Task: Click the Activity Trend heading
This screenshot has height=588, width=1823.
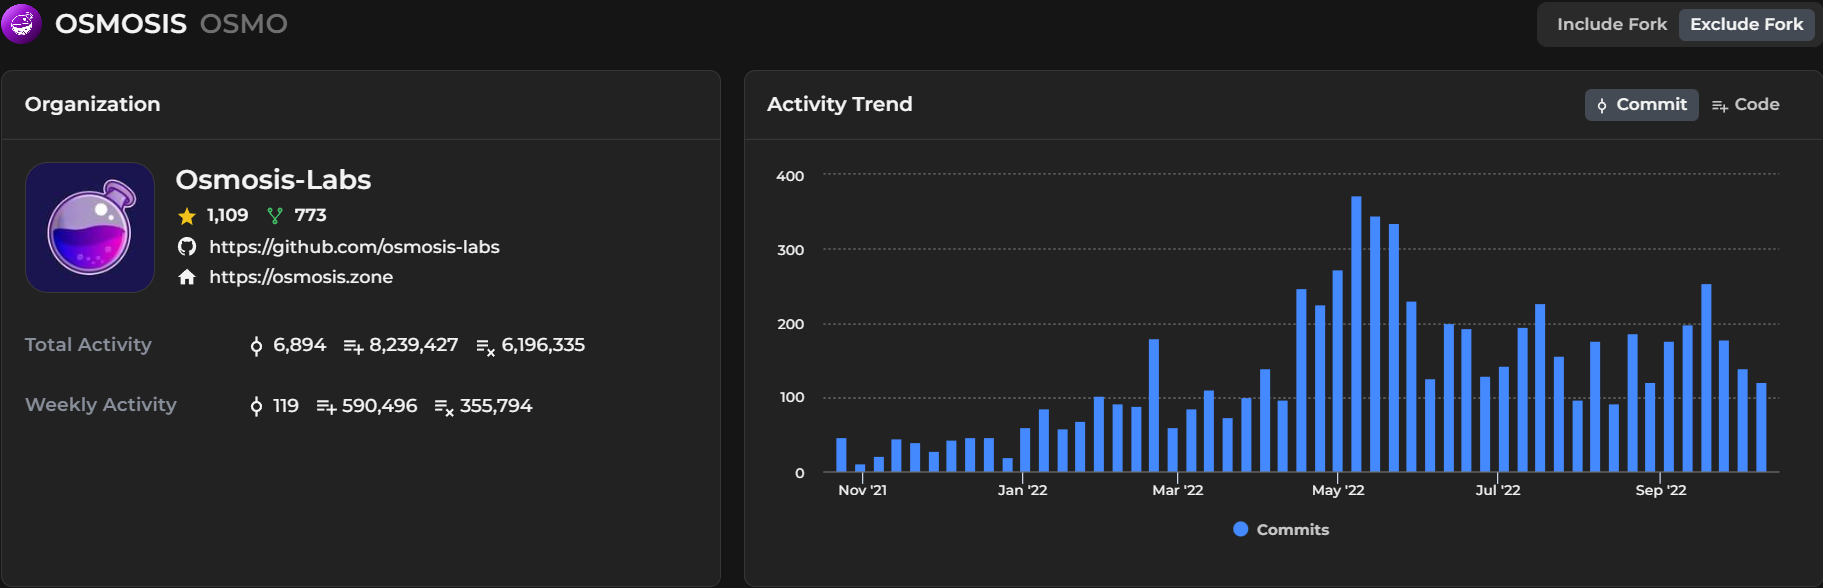Action: [x=839, y=104]
